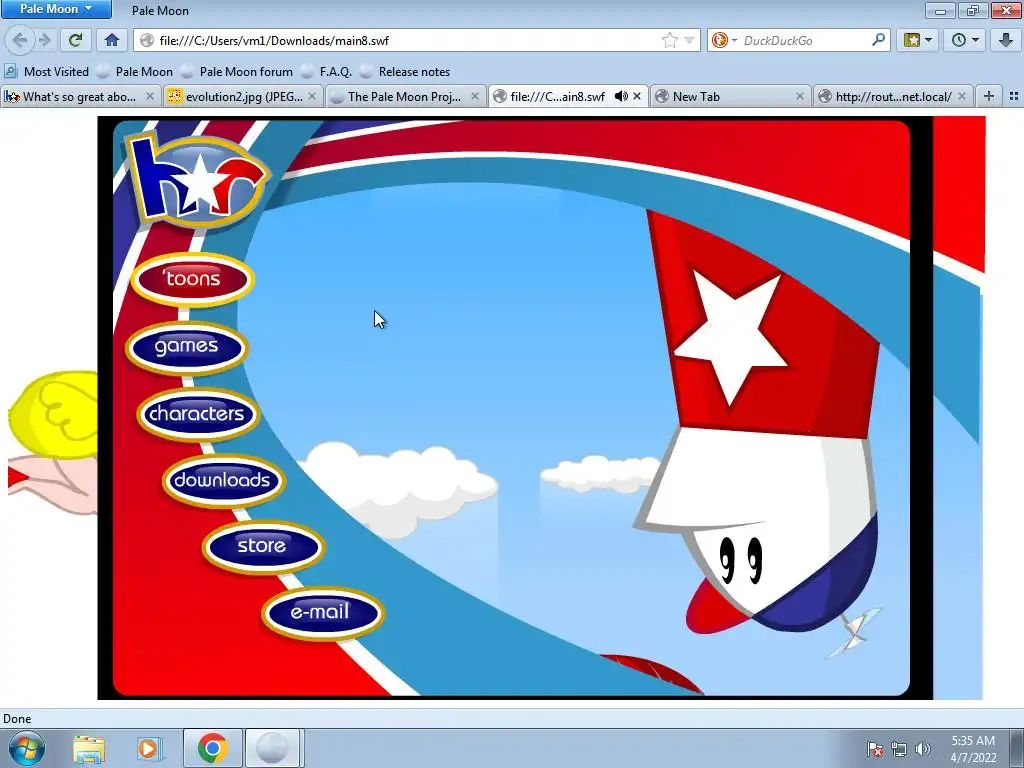The width and height of the screenshot is (1024, 768).
Task: Click the characters menu button
Action: click(x=197, y=414)
